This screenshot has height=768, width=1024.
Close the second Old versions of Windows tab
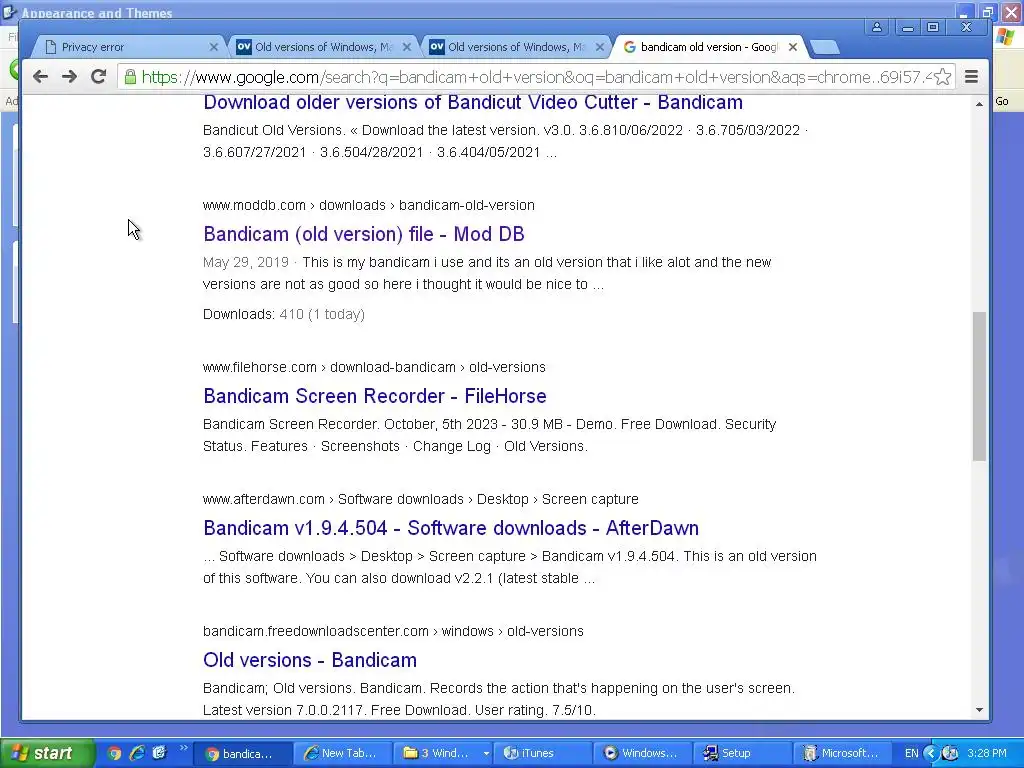[600, 47]
